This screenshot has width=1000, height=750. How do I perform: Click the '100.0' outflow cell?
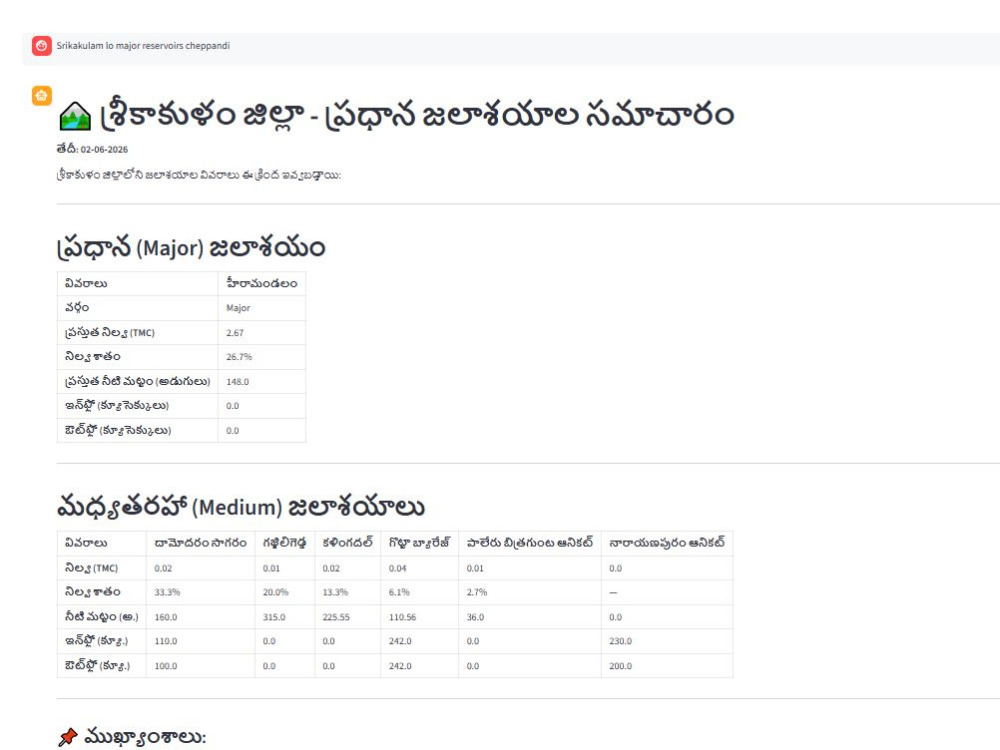[x=166, y=666]
